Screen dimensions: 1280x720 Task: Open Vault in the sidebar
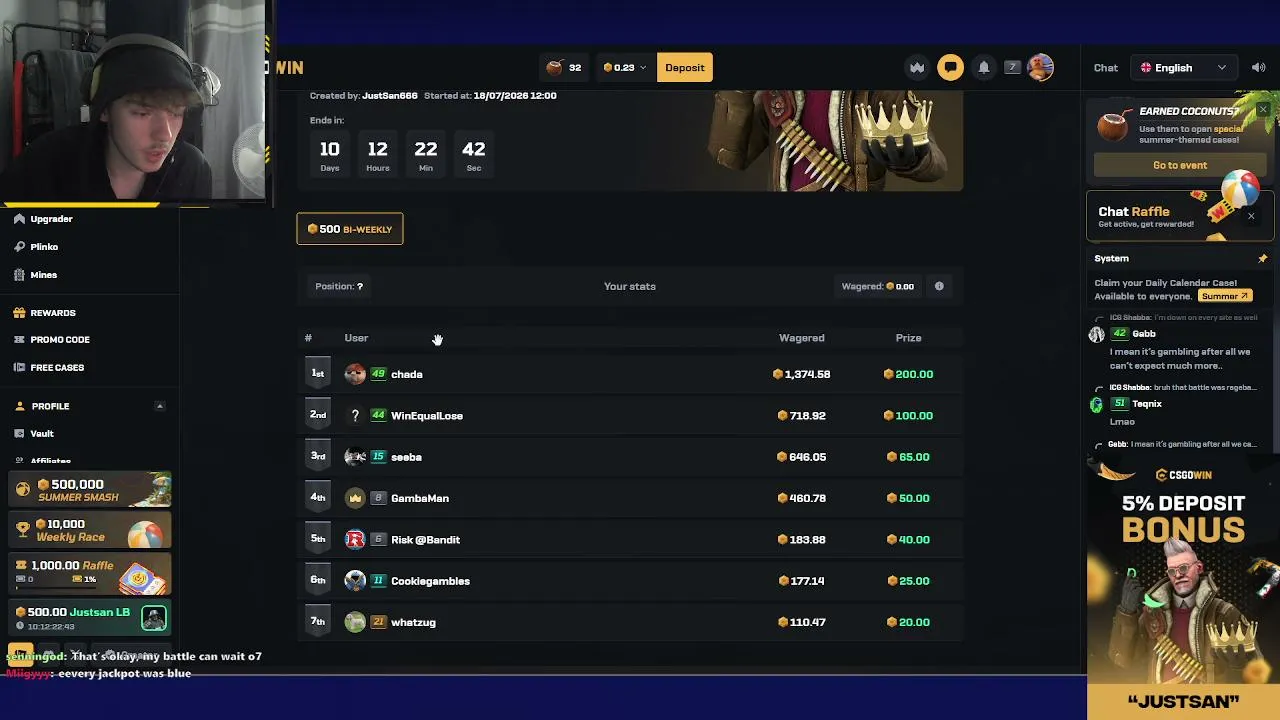(42, 434)
